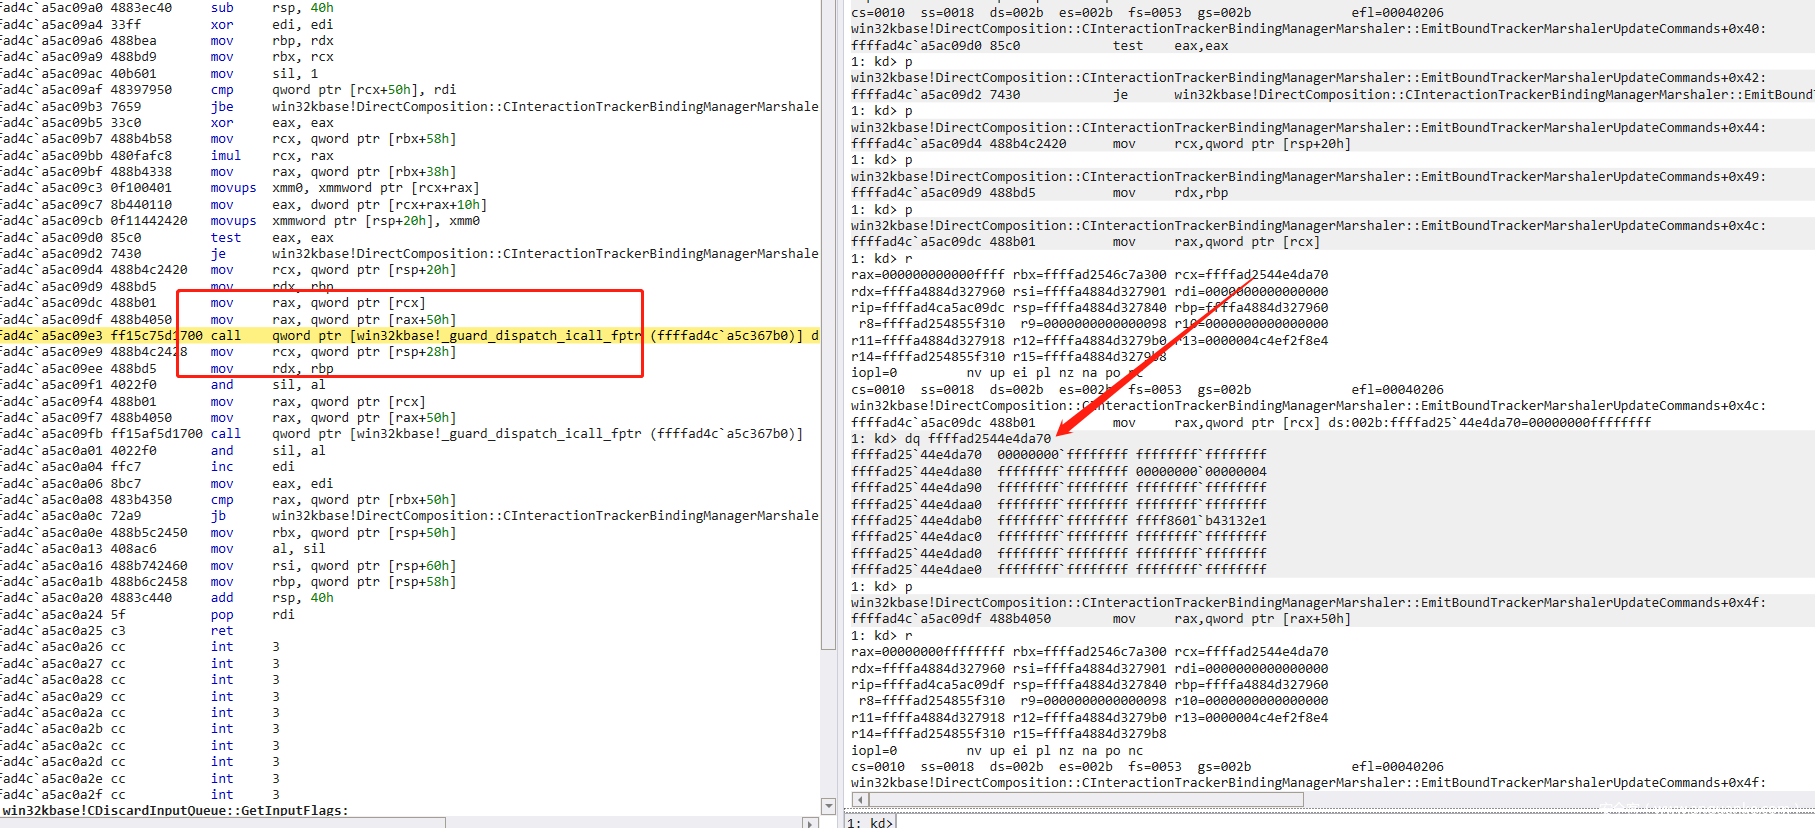Click the 'test eax,eax' line in command output
1815x828 pixels.
click(1040, 46)
